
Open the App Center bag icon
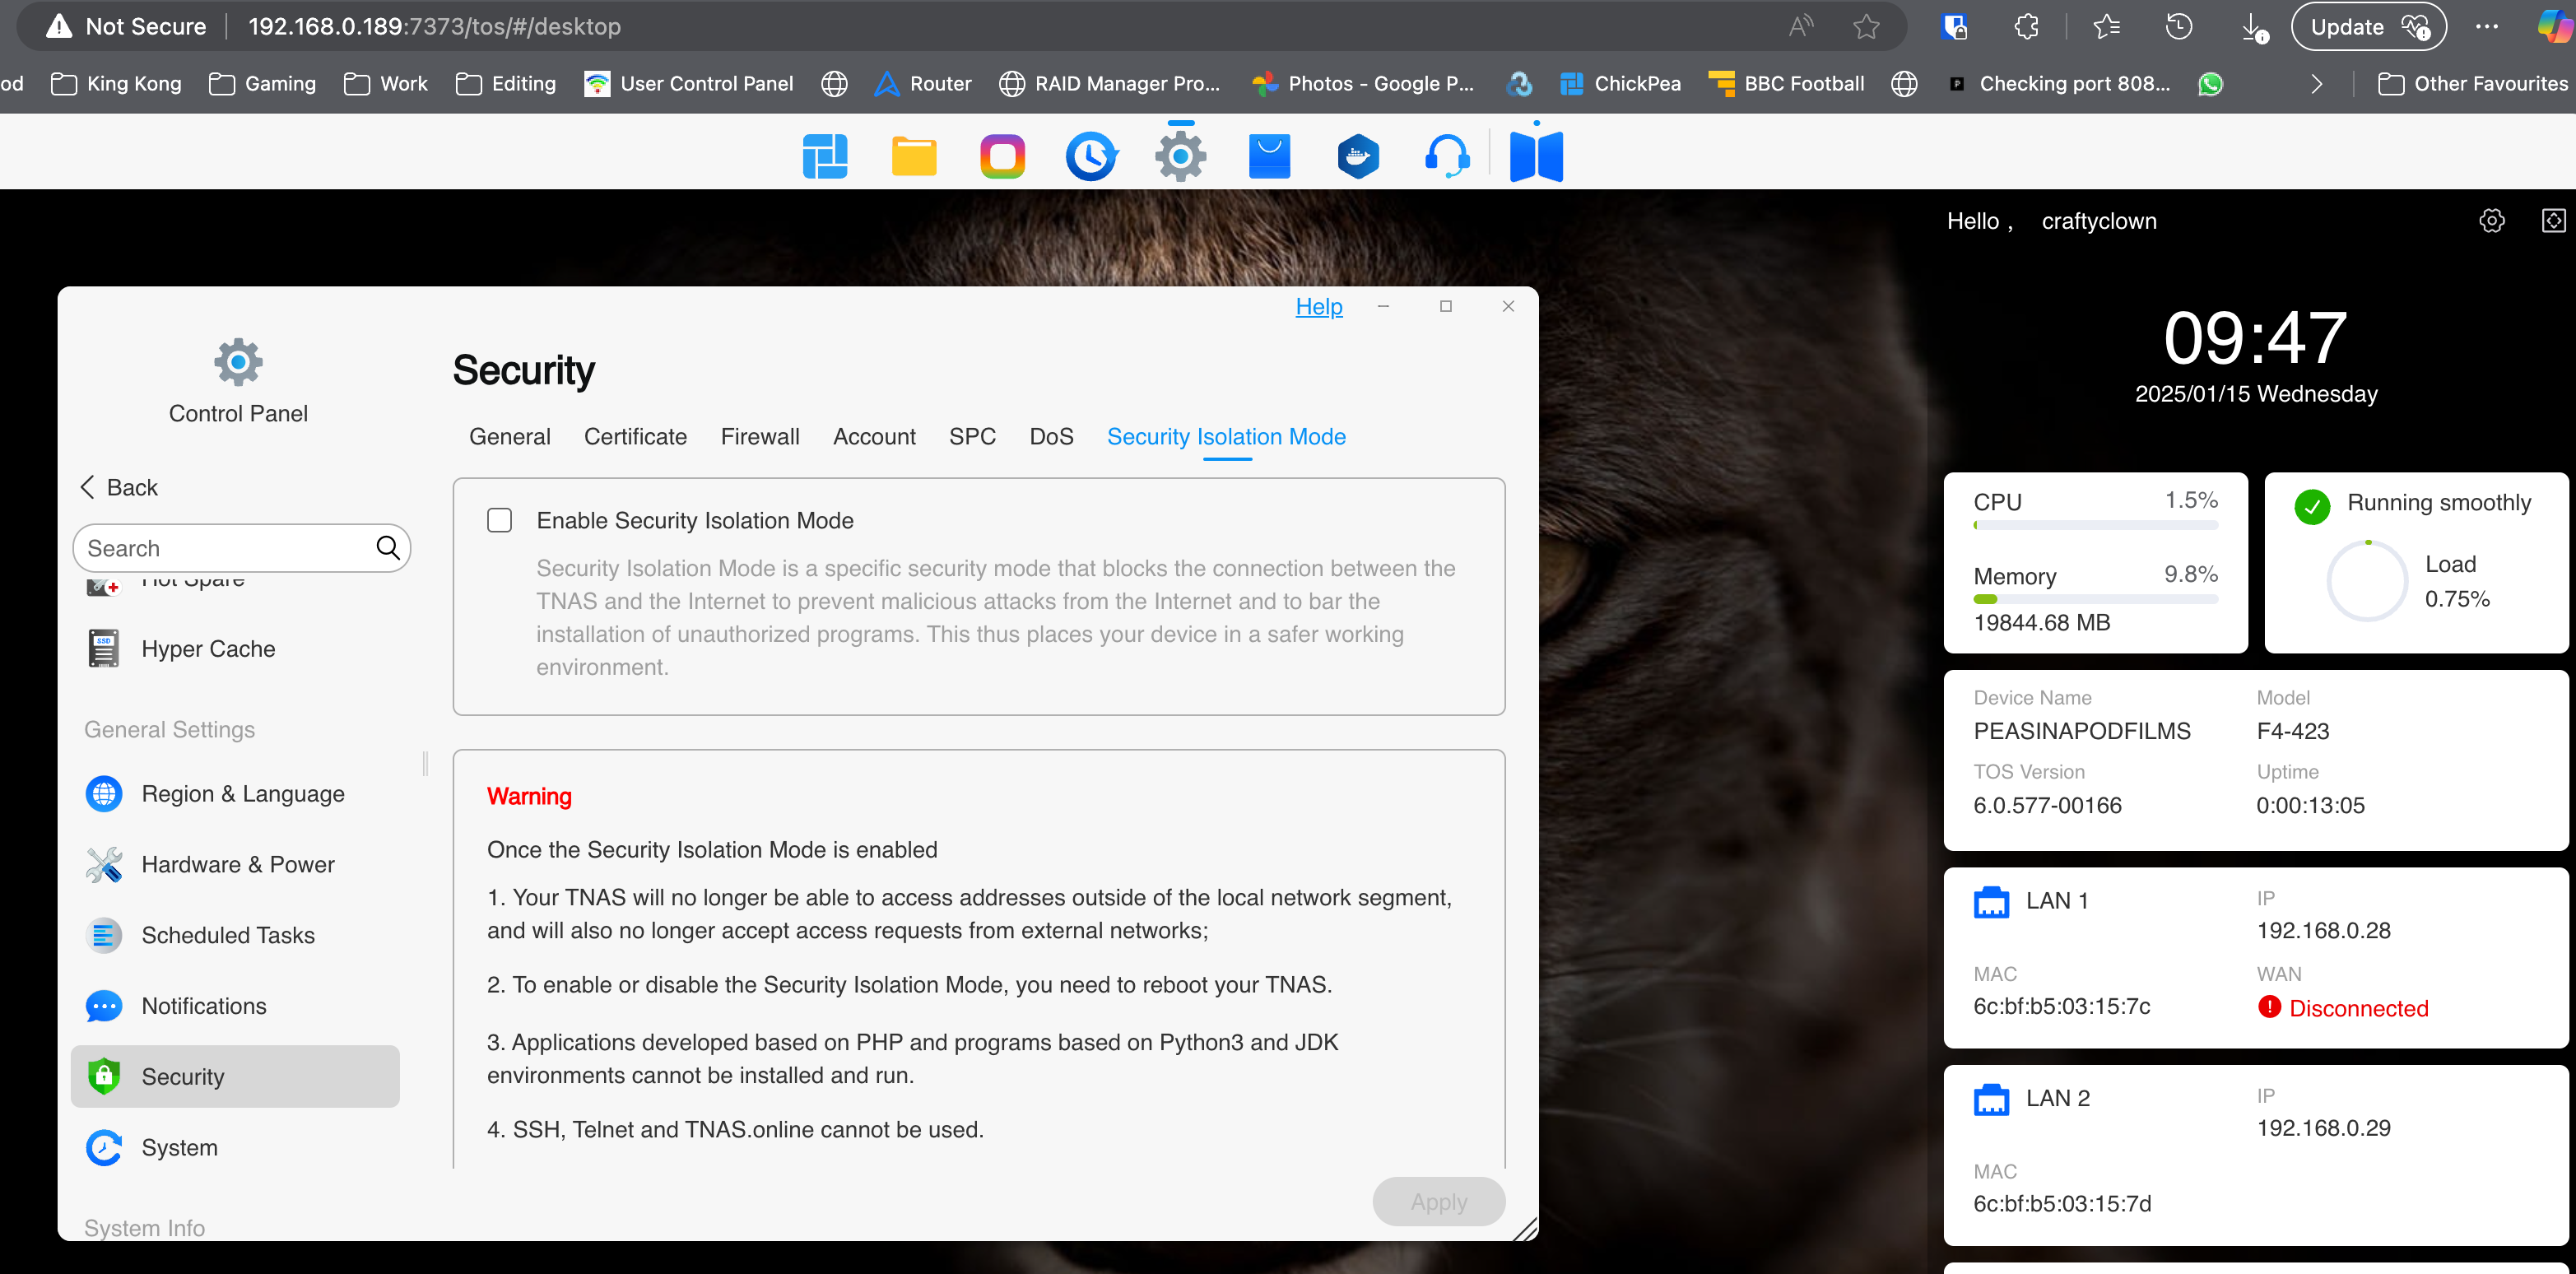click(1269, 157)
